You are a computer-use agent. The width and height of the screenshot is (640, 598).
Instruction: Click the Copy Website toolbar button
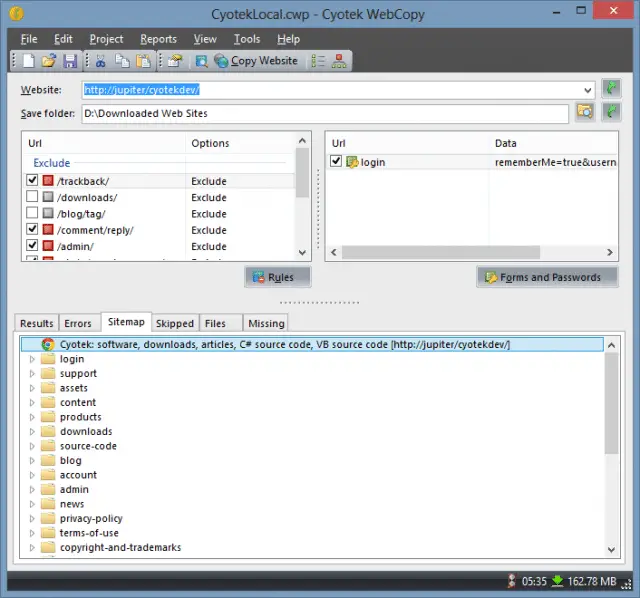[256, 61]
